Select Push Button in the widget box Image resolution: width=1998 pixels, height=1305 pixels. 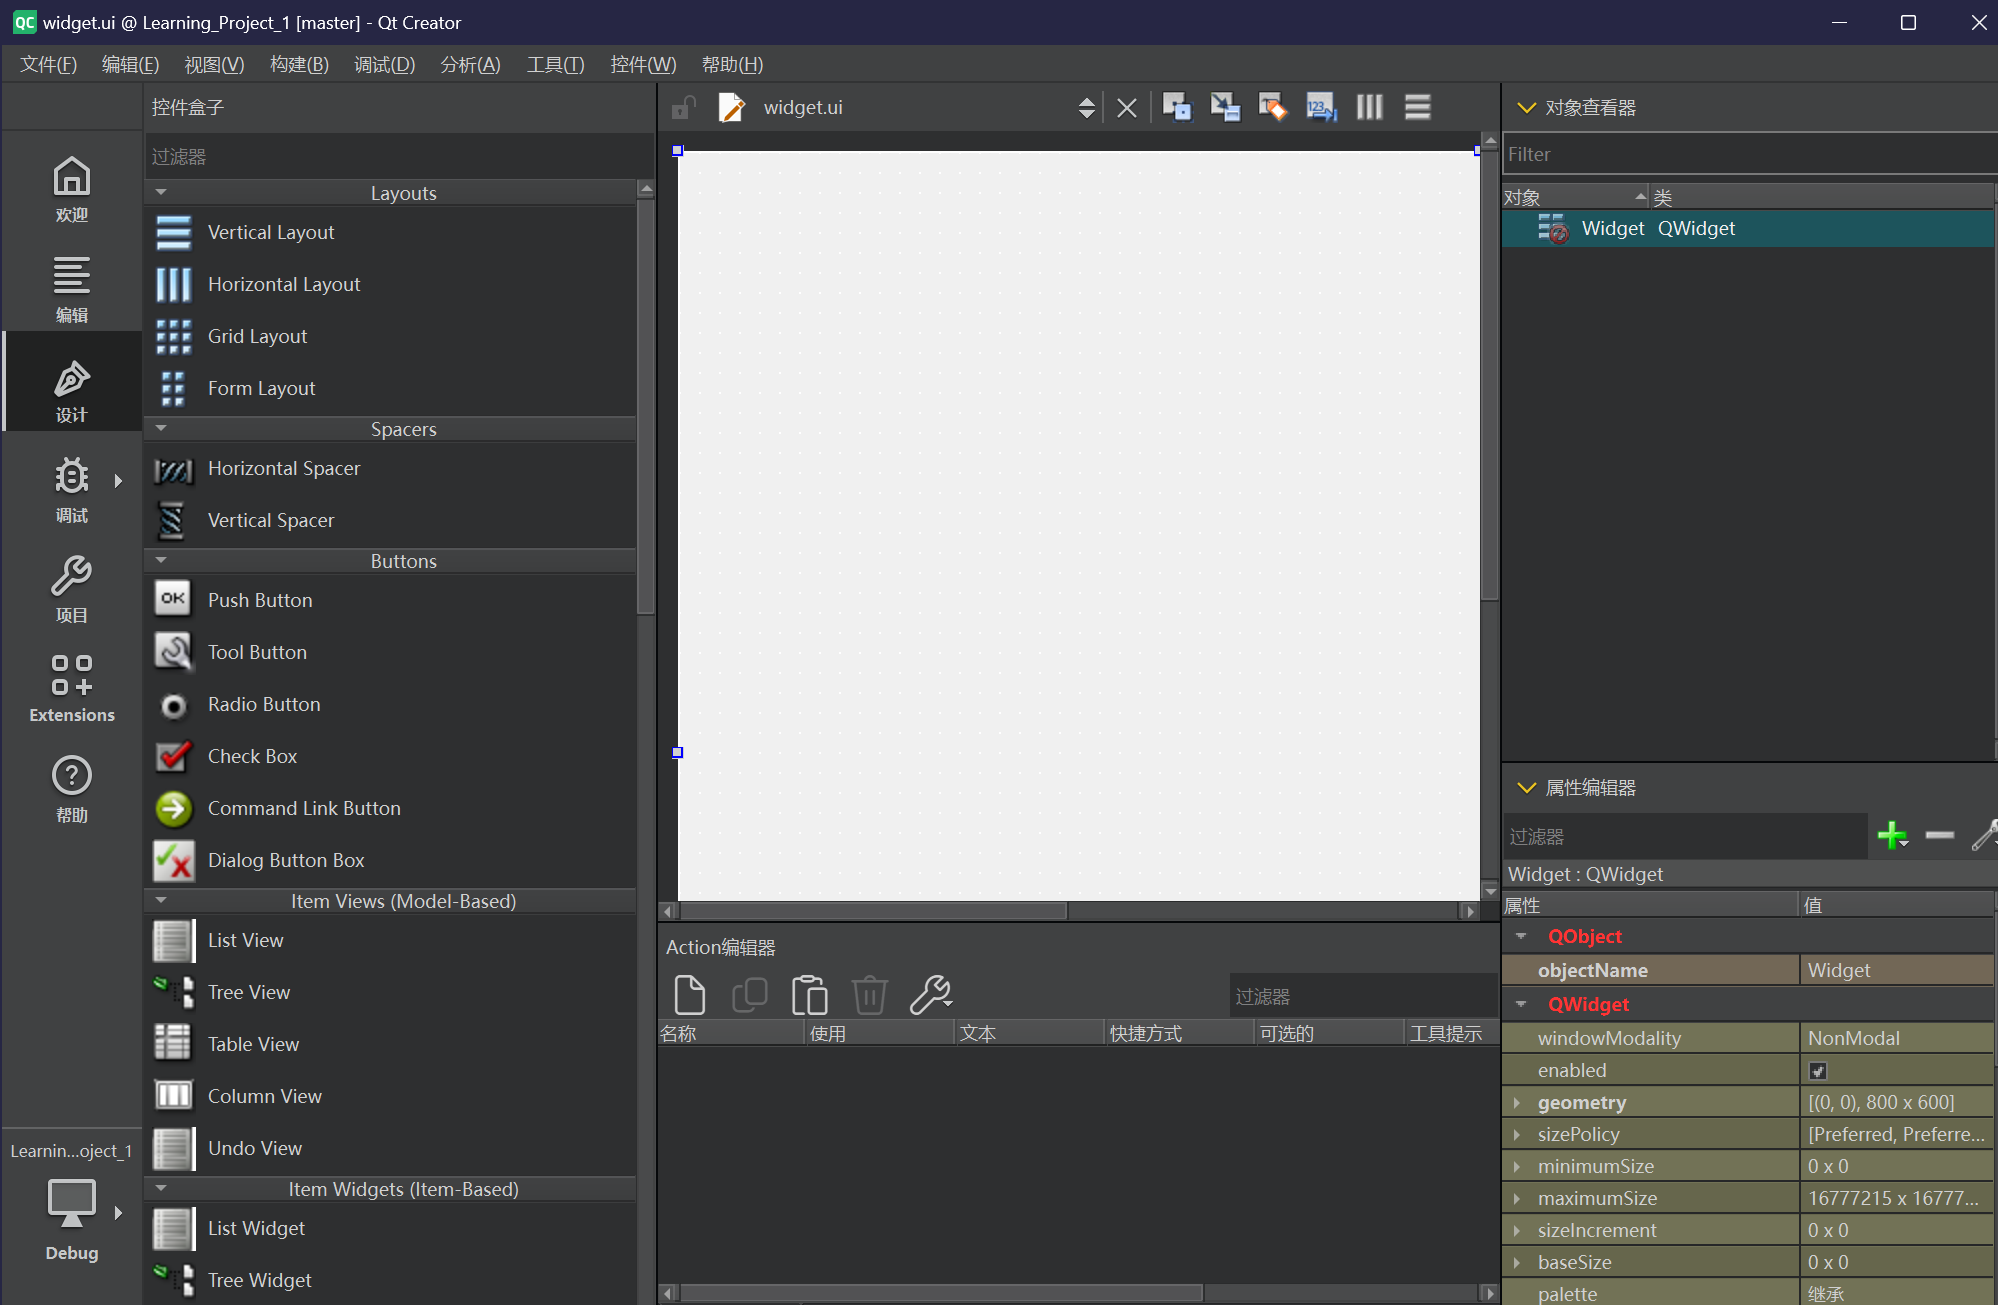pos(260,600)
